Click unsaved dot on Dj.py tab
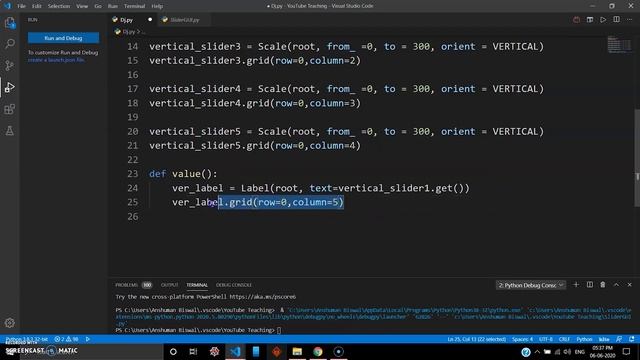The image size is (640, 360). (150, 20)
